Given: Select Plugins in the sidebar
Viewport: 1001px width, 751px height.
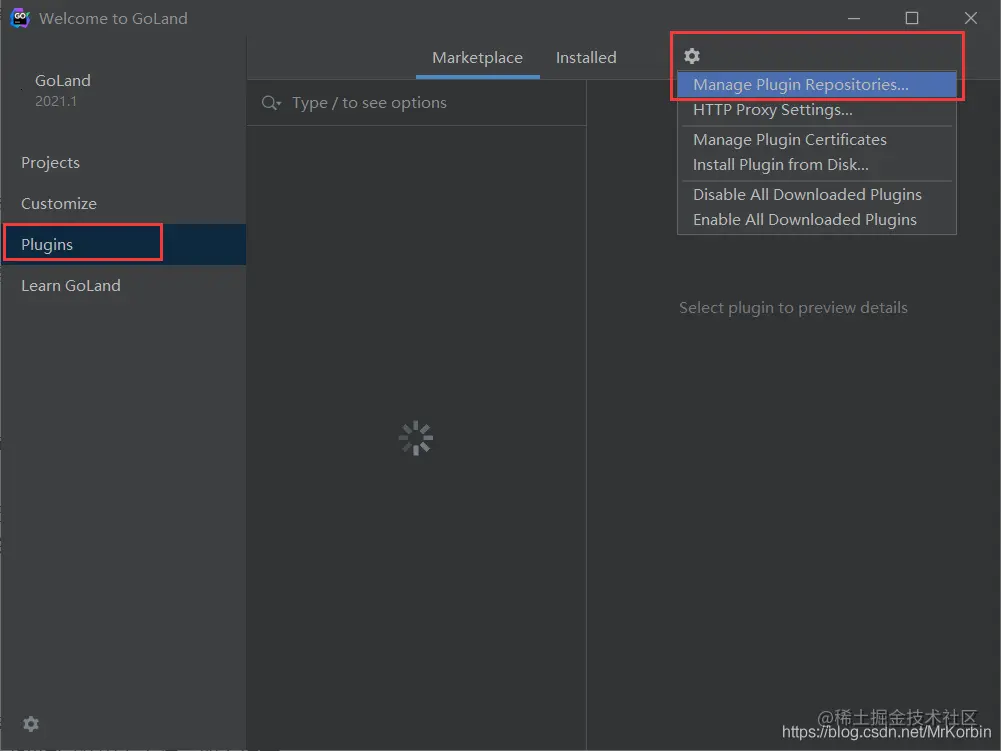Looking at the screenshot, I should 124,245.
